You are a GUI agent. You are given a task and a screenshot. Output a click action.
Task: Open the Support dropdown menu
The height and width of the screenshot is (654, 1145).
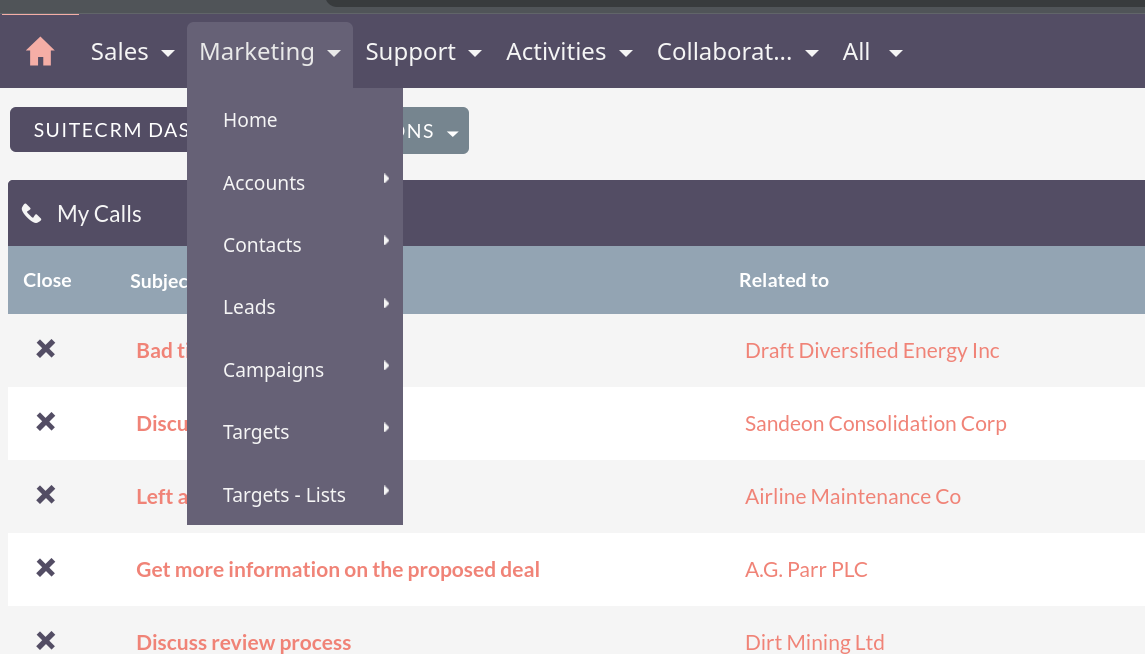click(423, 52)
